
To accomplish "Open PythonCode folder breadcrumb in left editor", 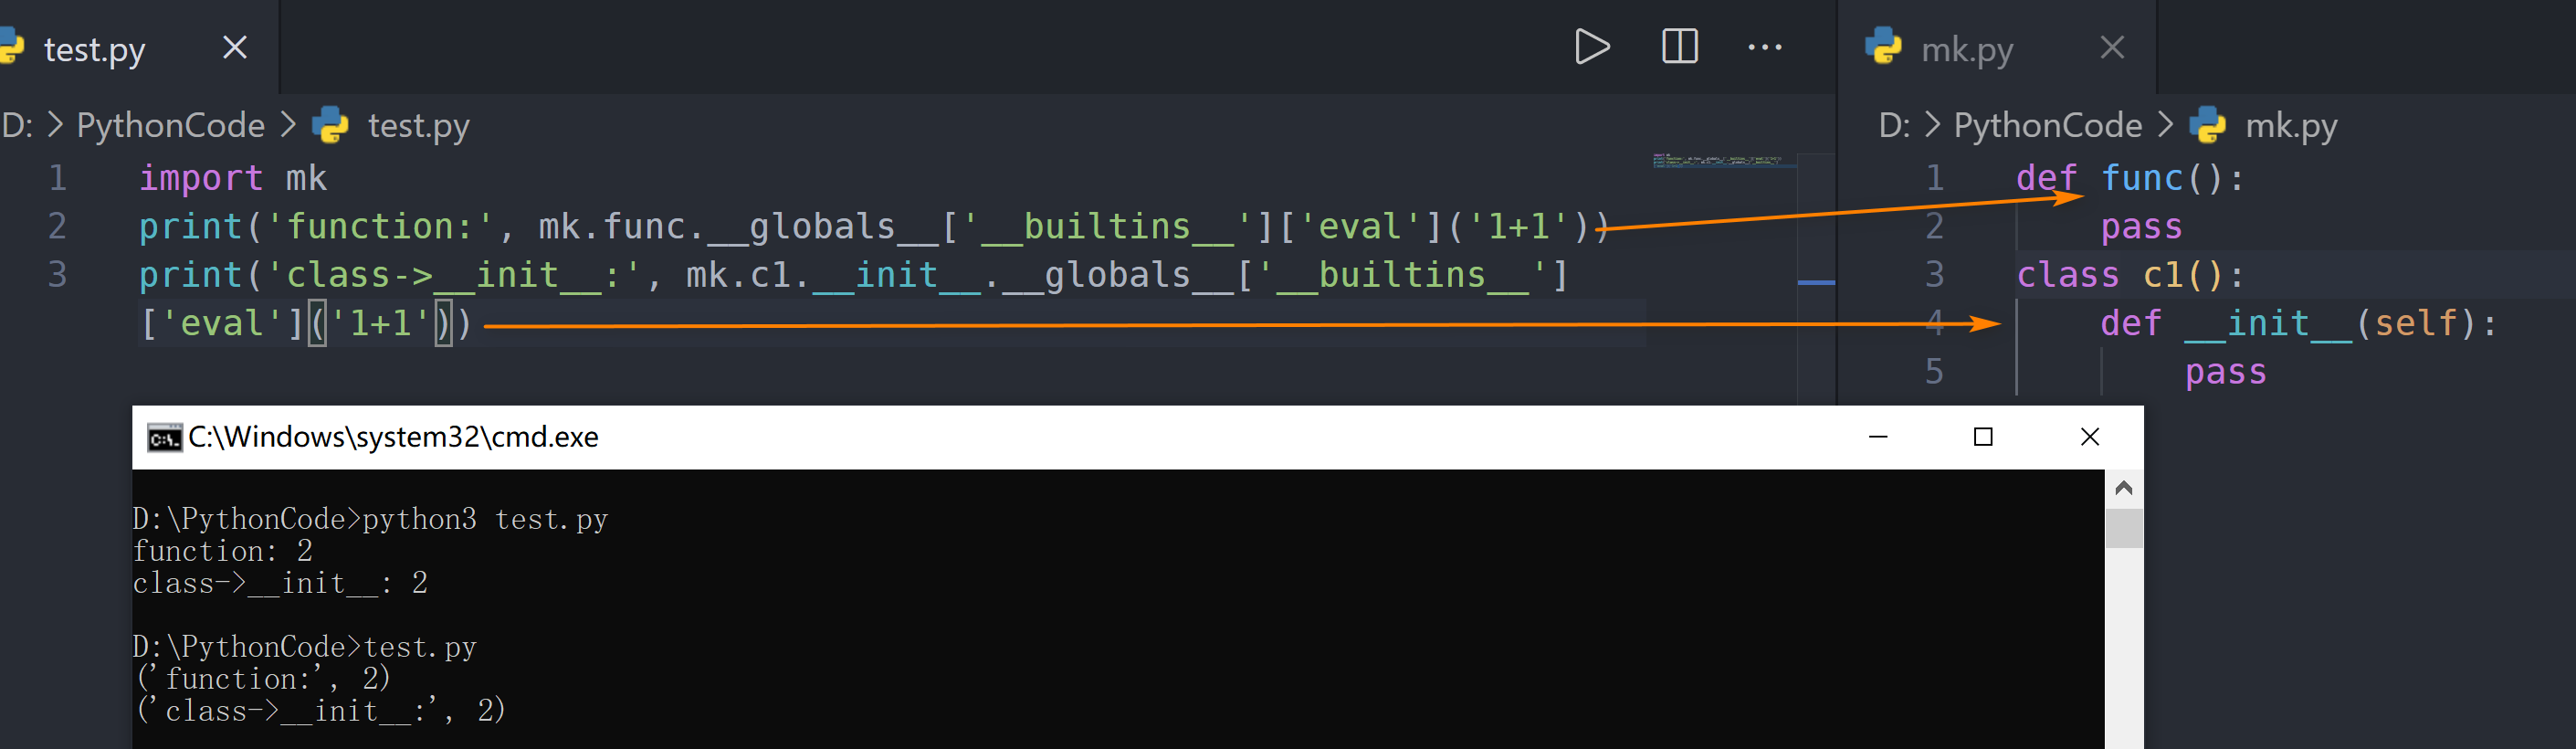I will (171, 126).
